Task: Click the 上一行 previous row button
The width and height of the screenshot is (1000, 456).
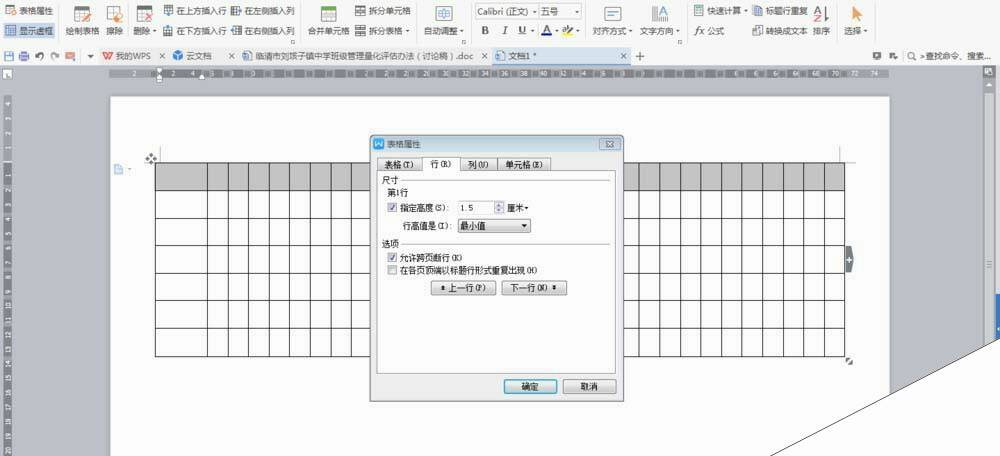Action: [464, 288]
